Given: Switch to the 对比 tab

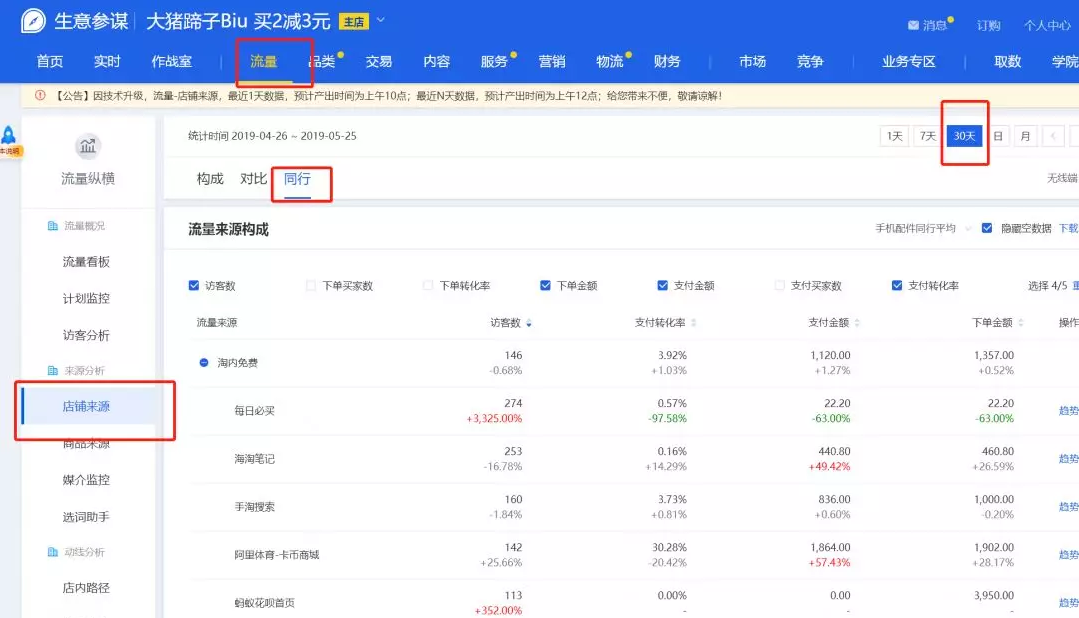Looking at the screenshot, I should [253, 179].
